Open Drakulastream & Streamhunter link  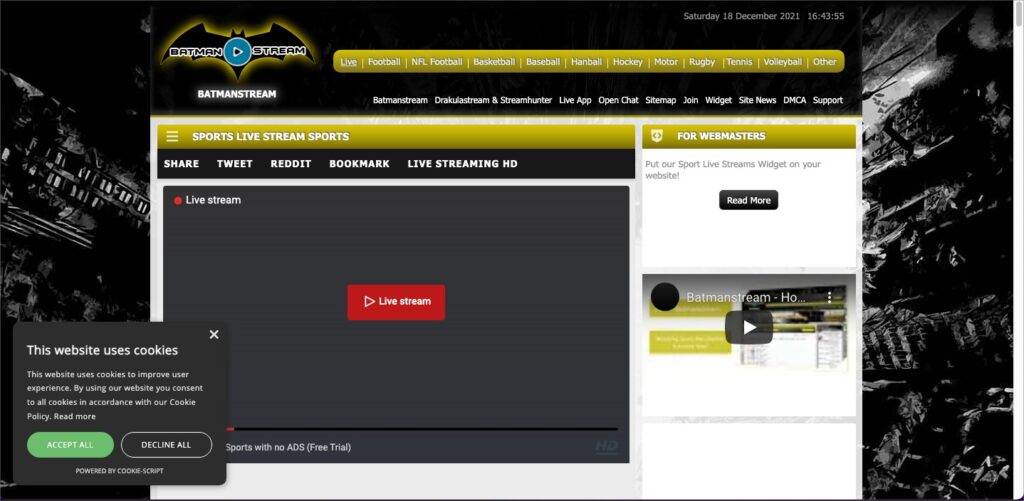[x=493, y=101]
